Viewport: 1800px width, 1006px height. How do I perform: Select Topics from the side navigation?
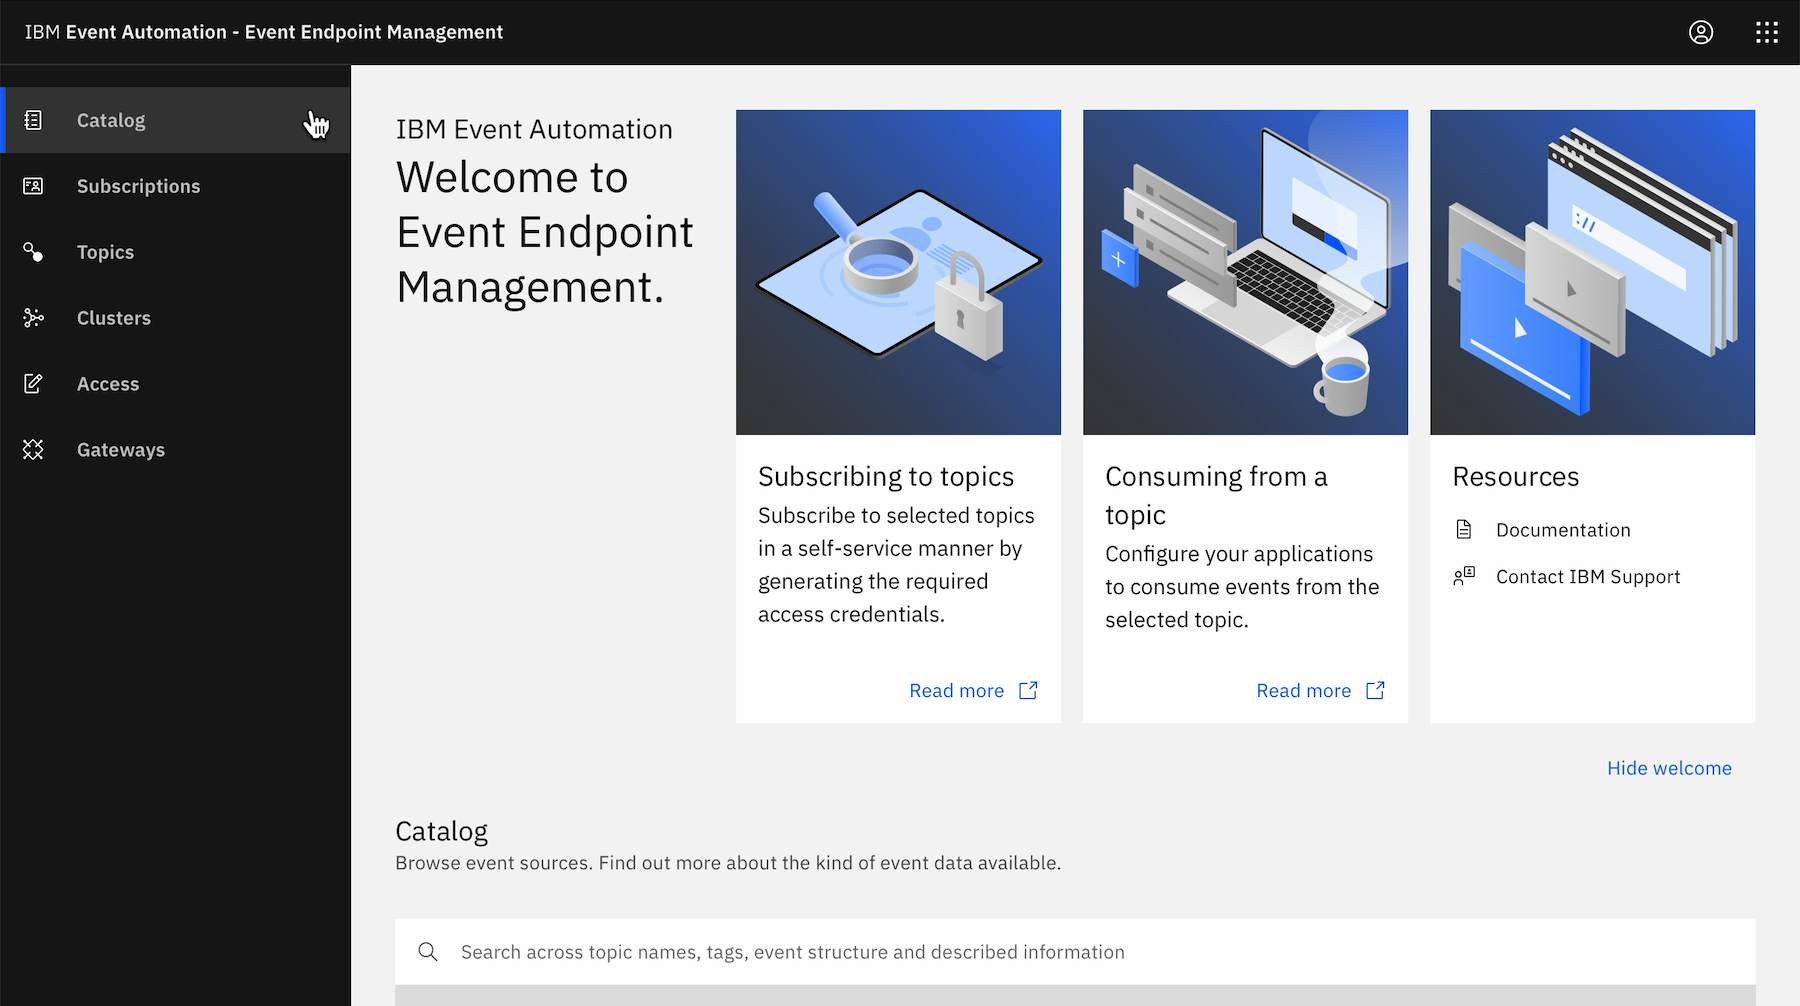[x=105, y=252]
